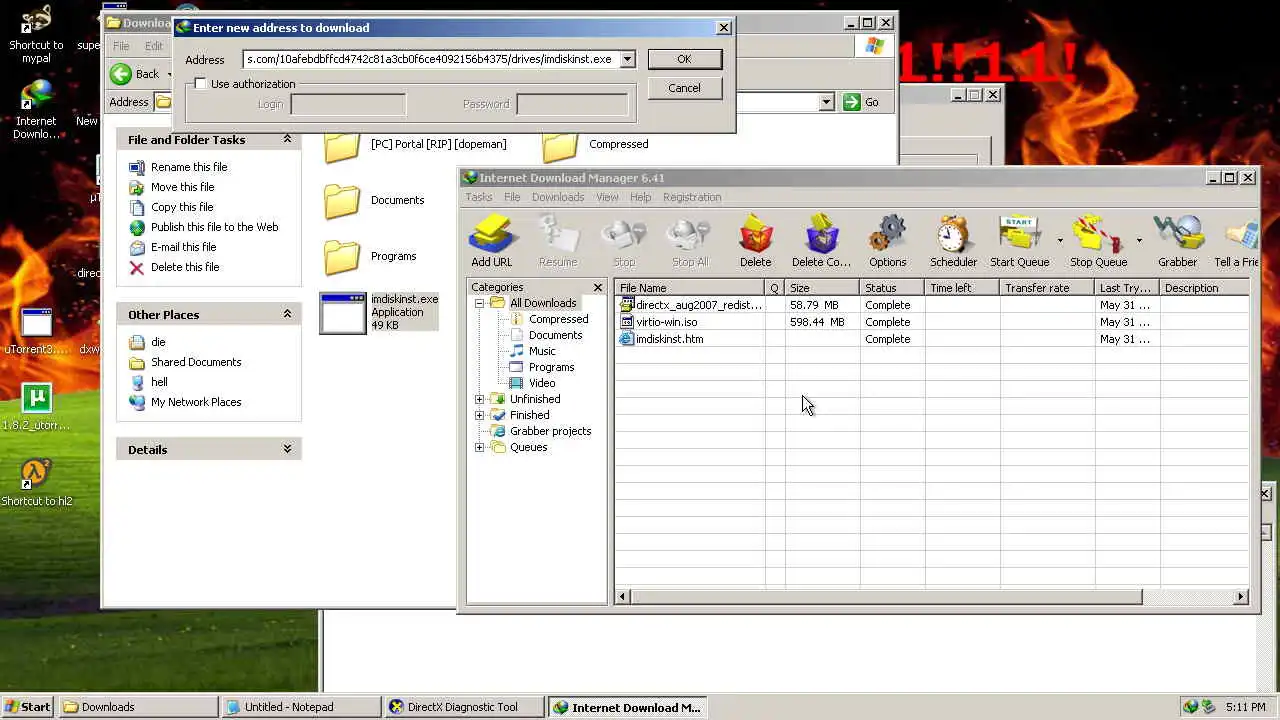Click the uTorrent 1.8.2 desktop icon

click(x=36, y=407)
